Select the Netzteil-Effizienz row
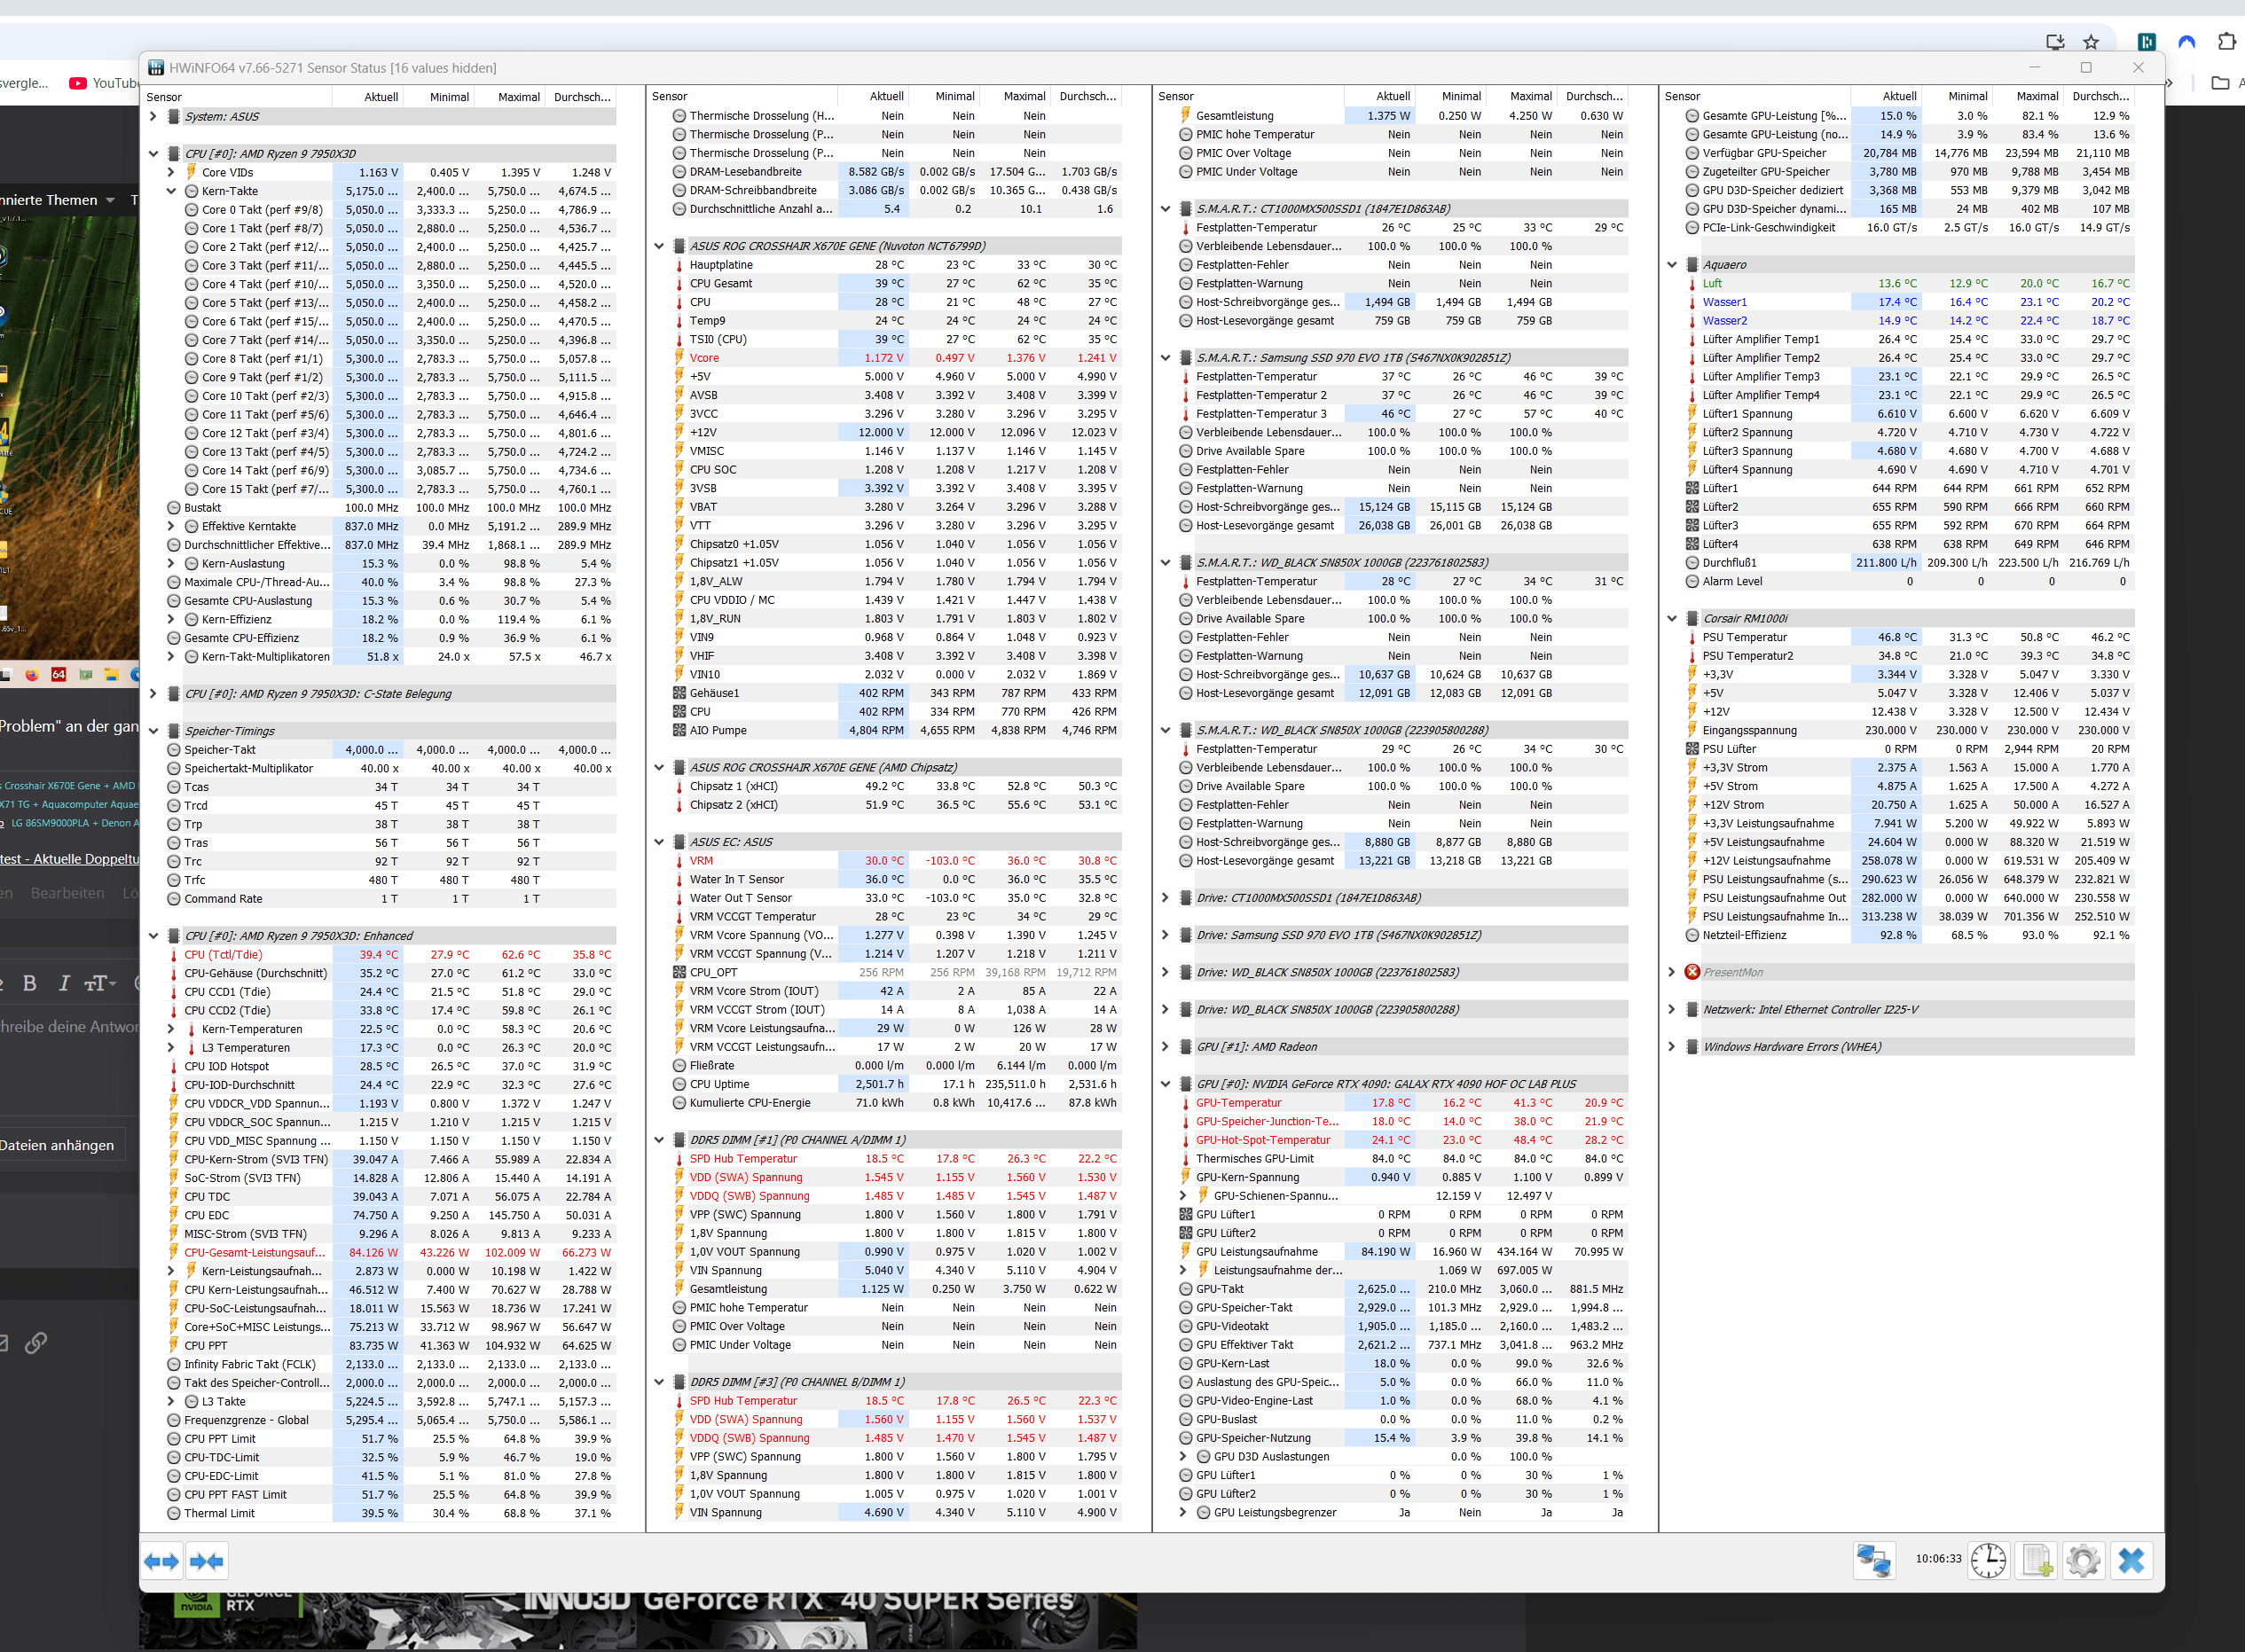The width and height of the screenshot is (2245, 1652). pos(1908,935)
